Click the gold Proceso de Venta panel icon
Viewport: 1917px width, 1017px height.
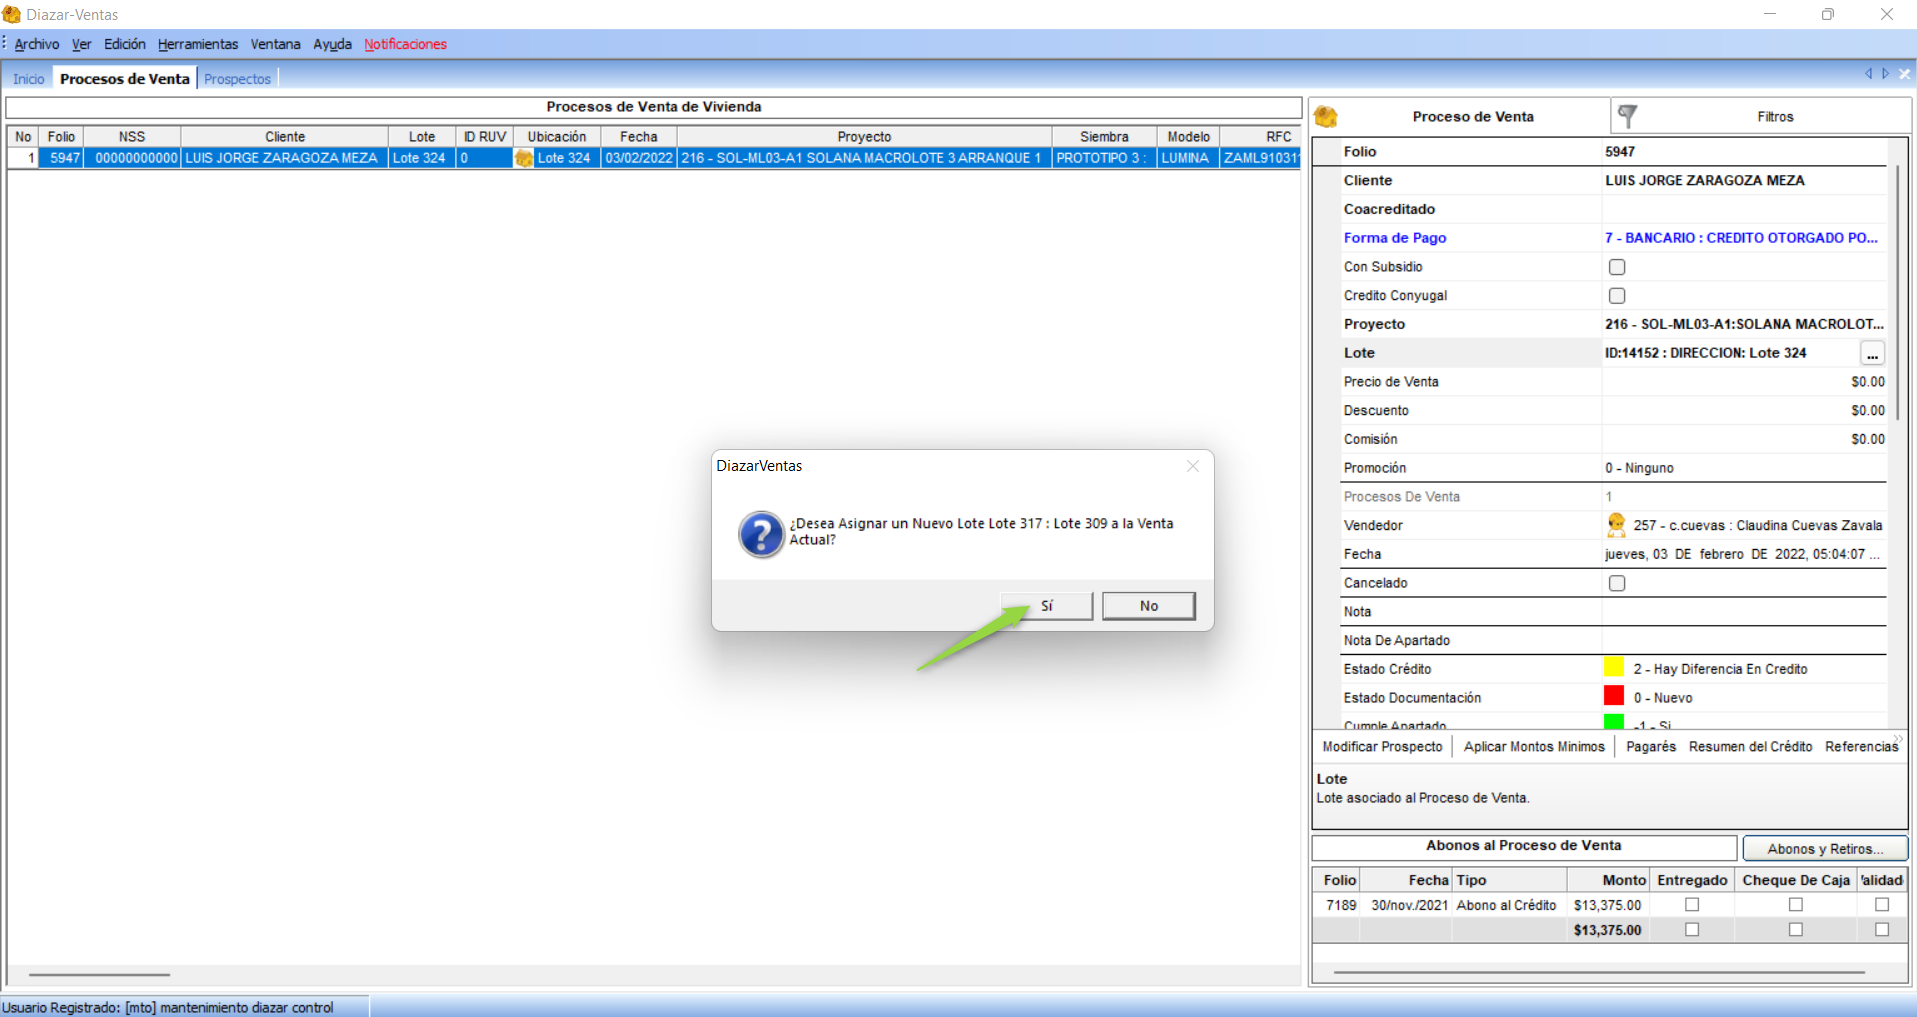click(1326, 117)
